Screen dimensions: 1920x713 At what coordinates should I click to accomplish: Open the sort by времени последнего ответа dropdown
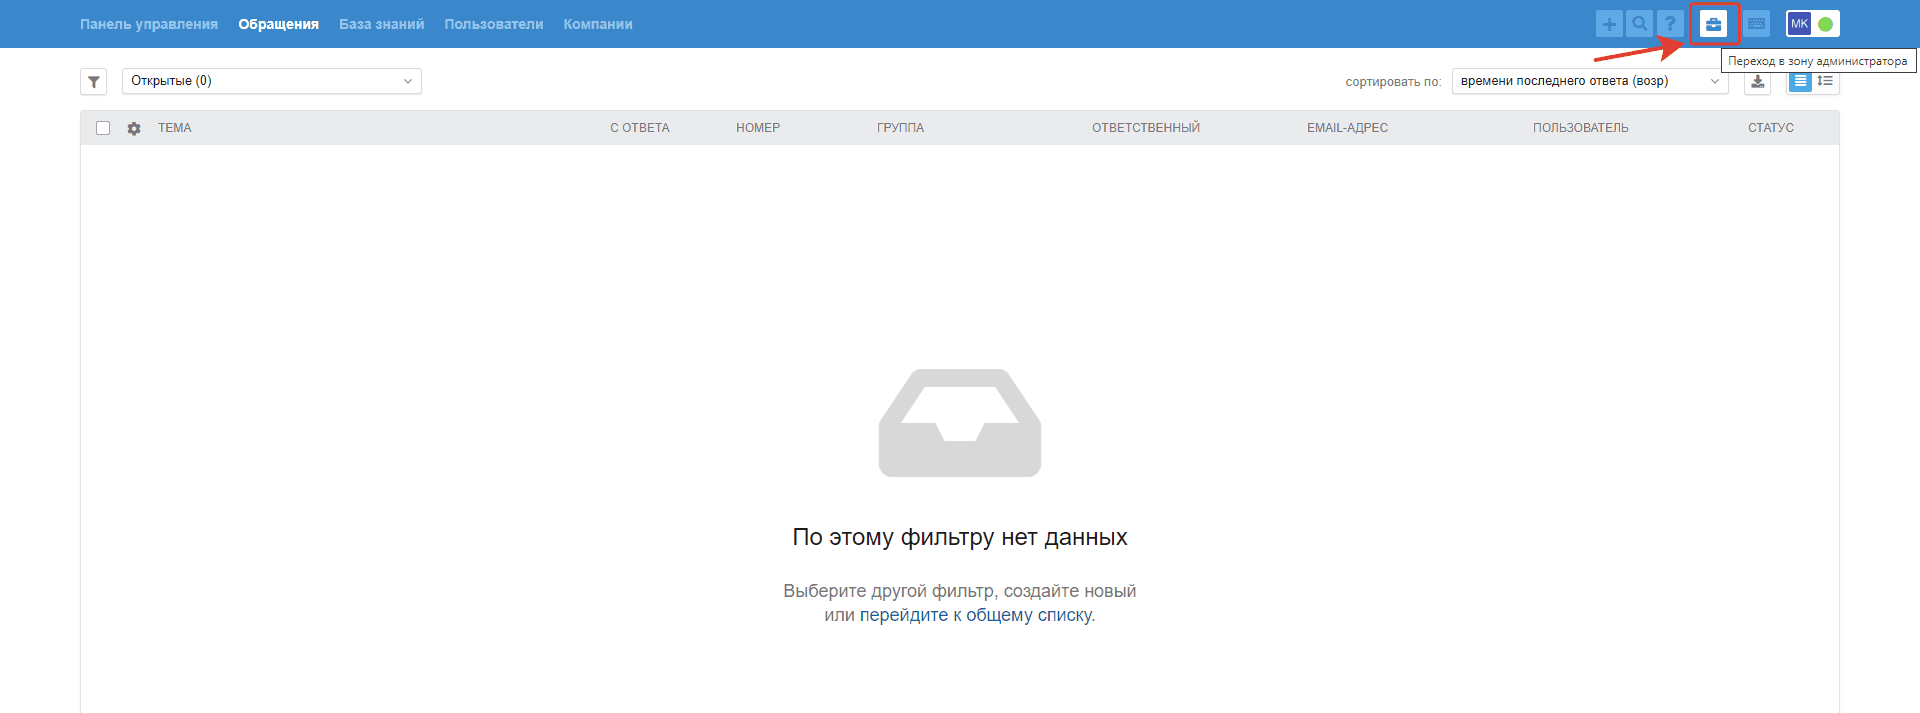[1590, 81]
